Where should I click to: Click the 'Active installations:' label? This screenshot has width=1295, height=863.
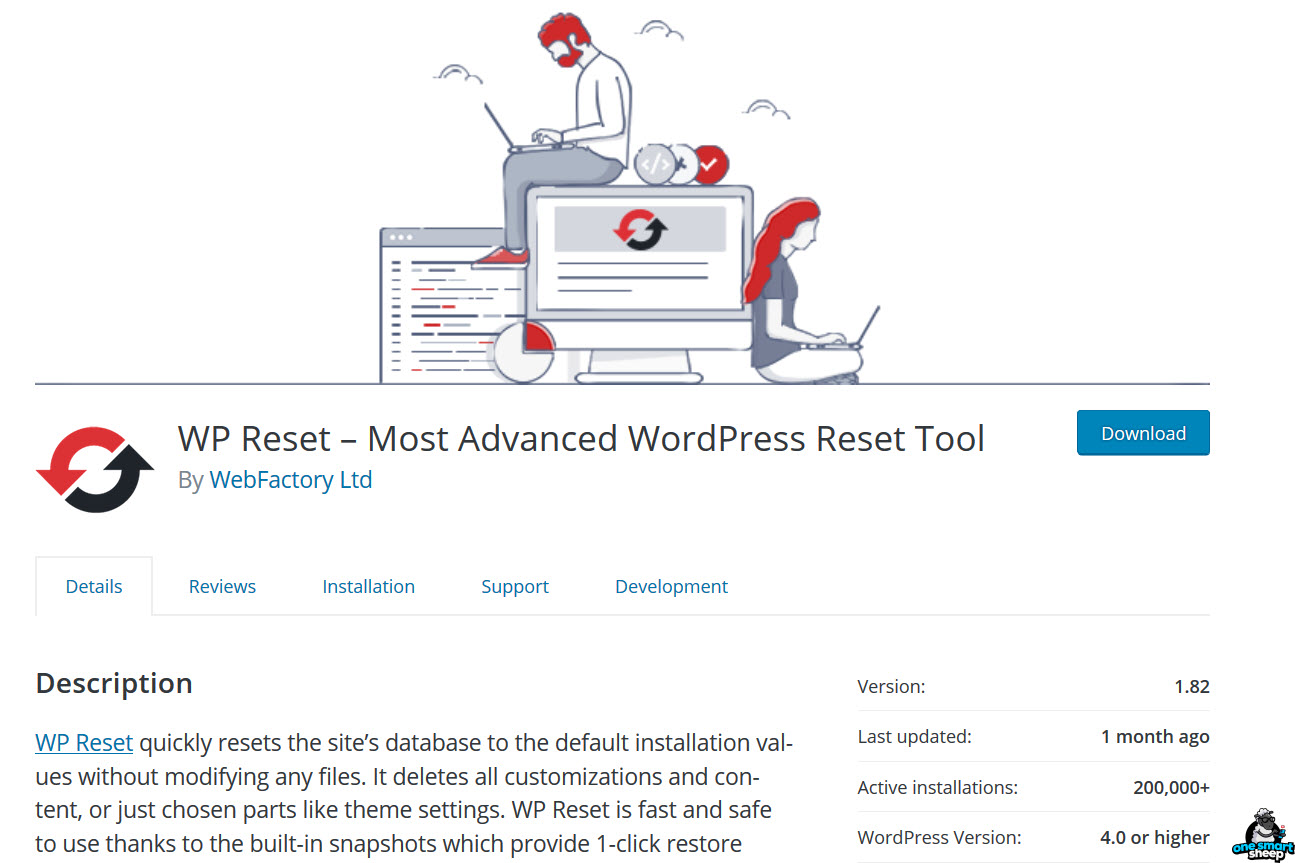937,788
